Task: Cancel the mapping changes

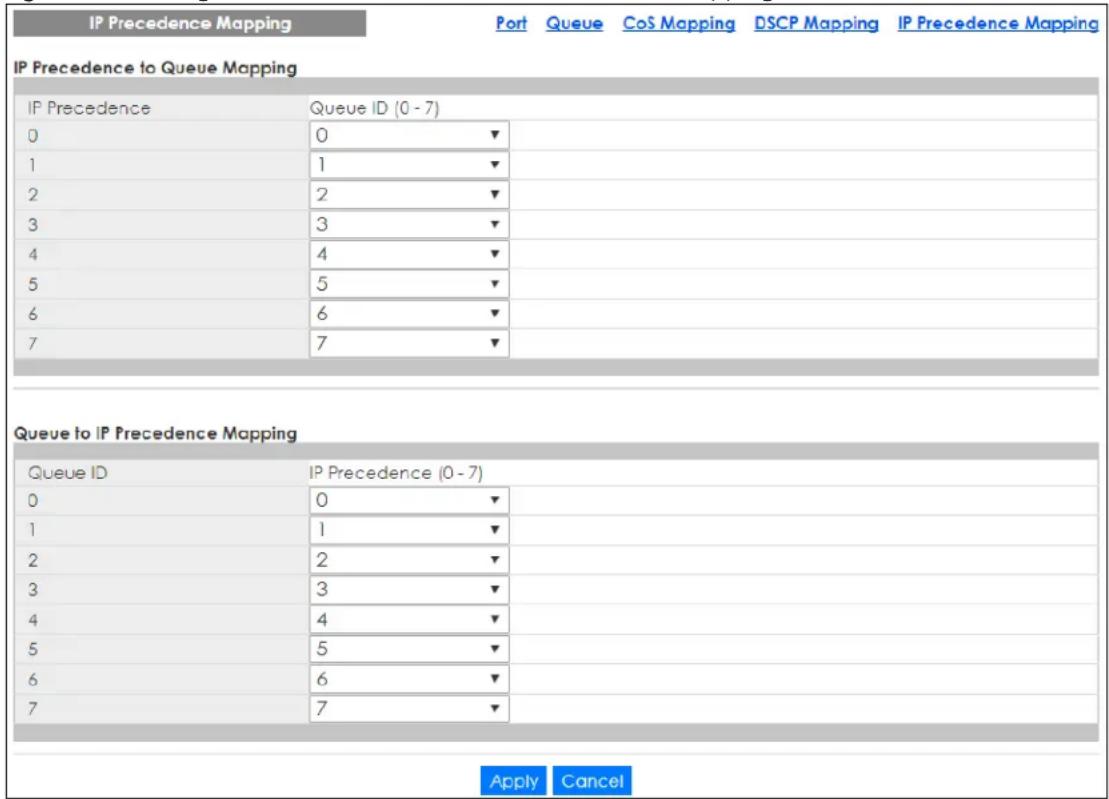Action: point(592,781)
